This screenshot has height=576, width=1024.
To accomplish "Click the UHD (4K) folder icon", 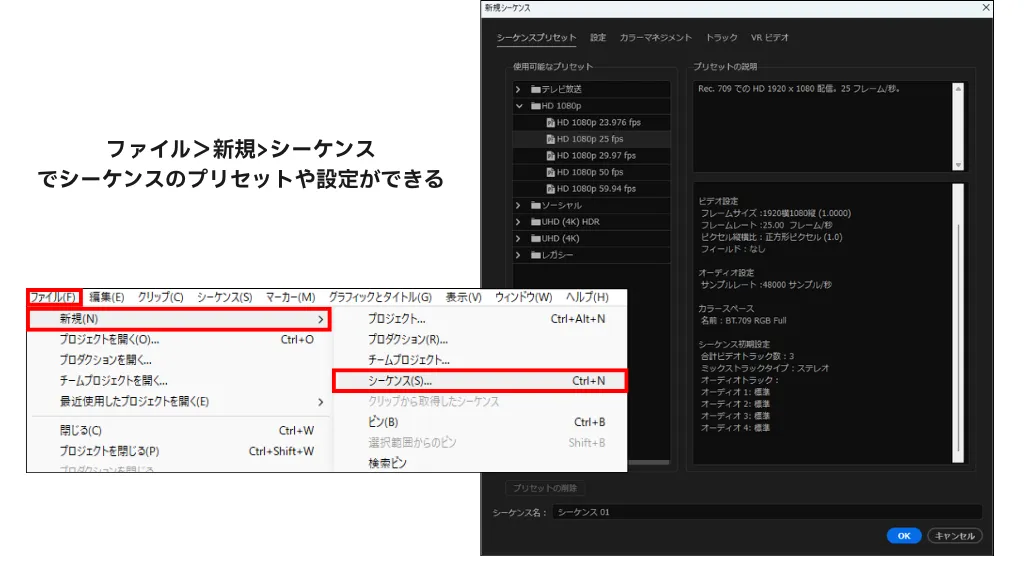I will (x=536, y=238).
